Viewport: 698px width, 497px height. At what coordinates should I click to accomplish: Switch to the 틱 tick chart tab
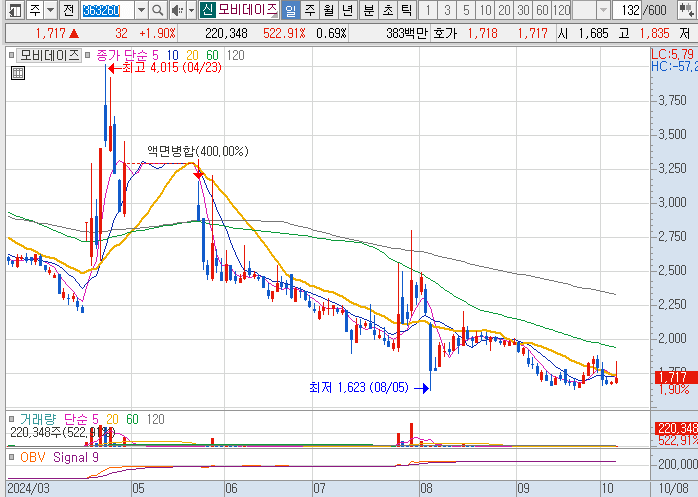[406, 10]
